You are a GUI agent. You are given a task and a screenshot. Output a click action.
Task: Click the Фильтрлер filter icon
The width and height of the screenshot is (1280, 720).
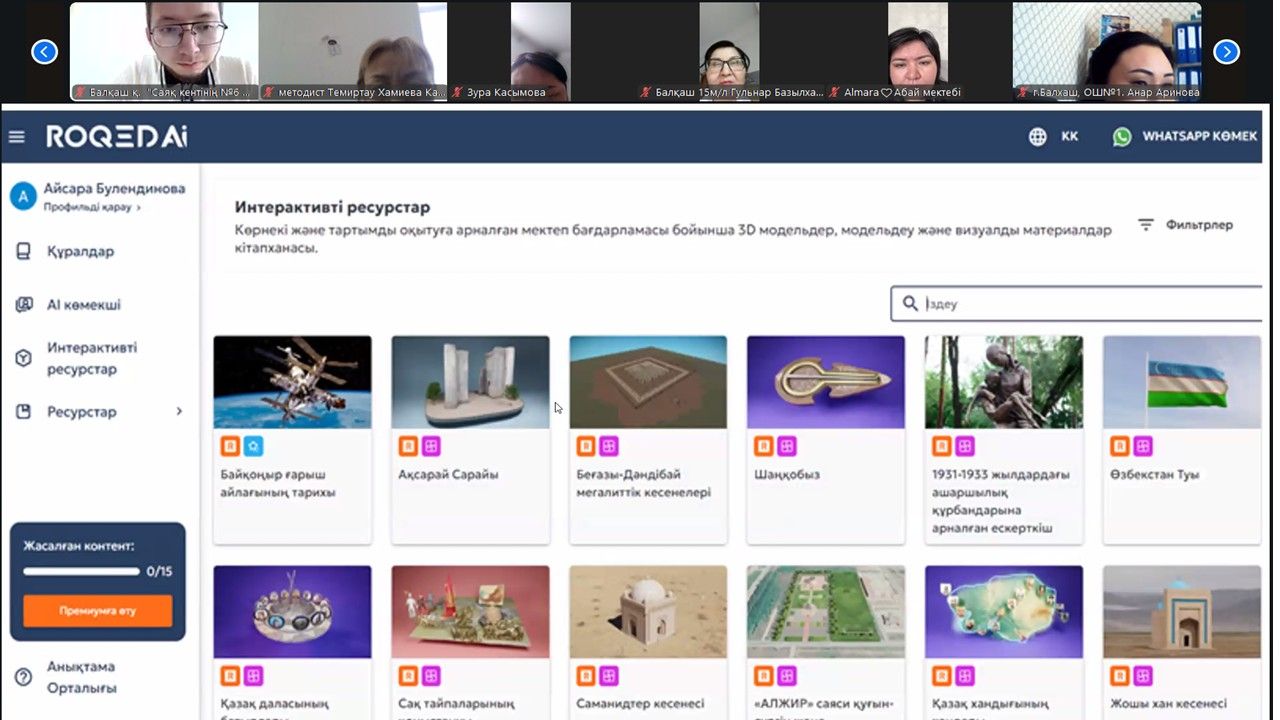[1146, 225]
